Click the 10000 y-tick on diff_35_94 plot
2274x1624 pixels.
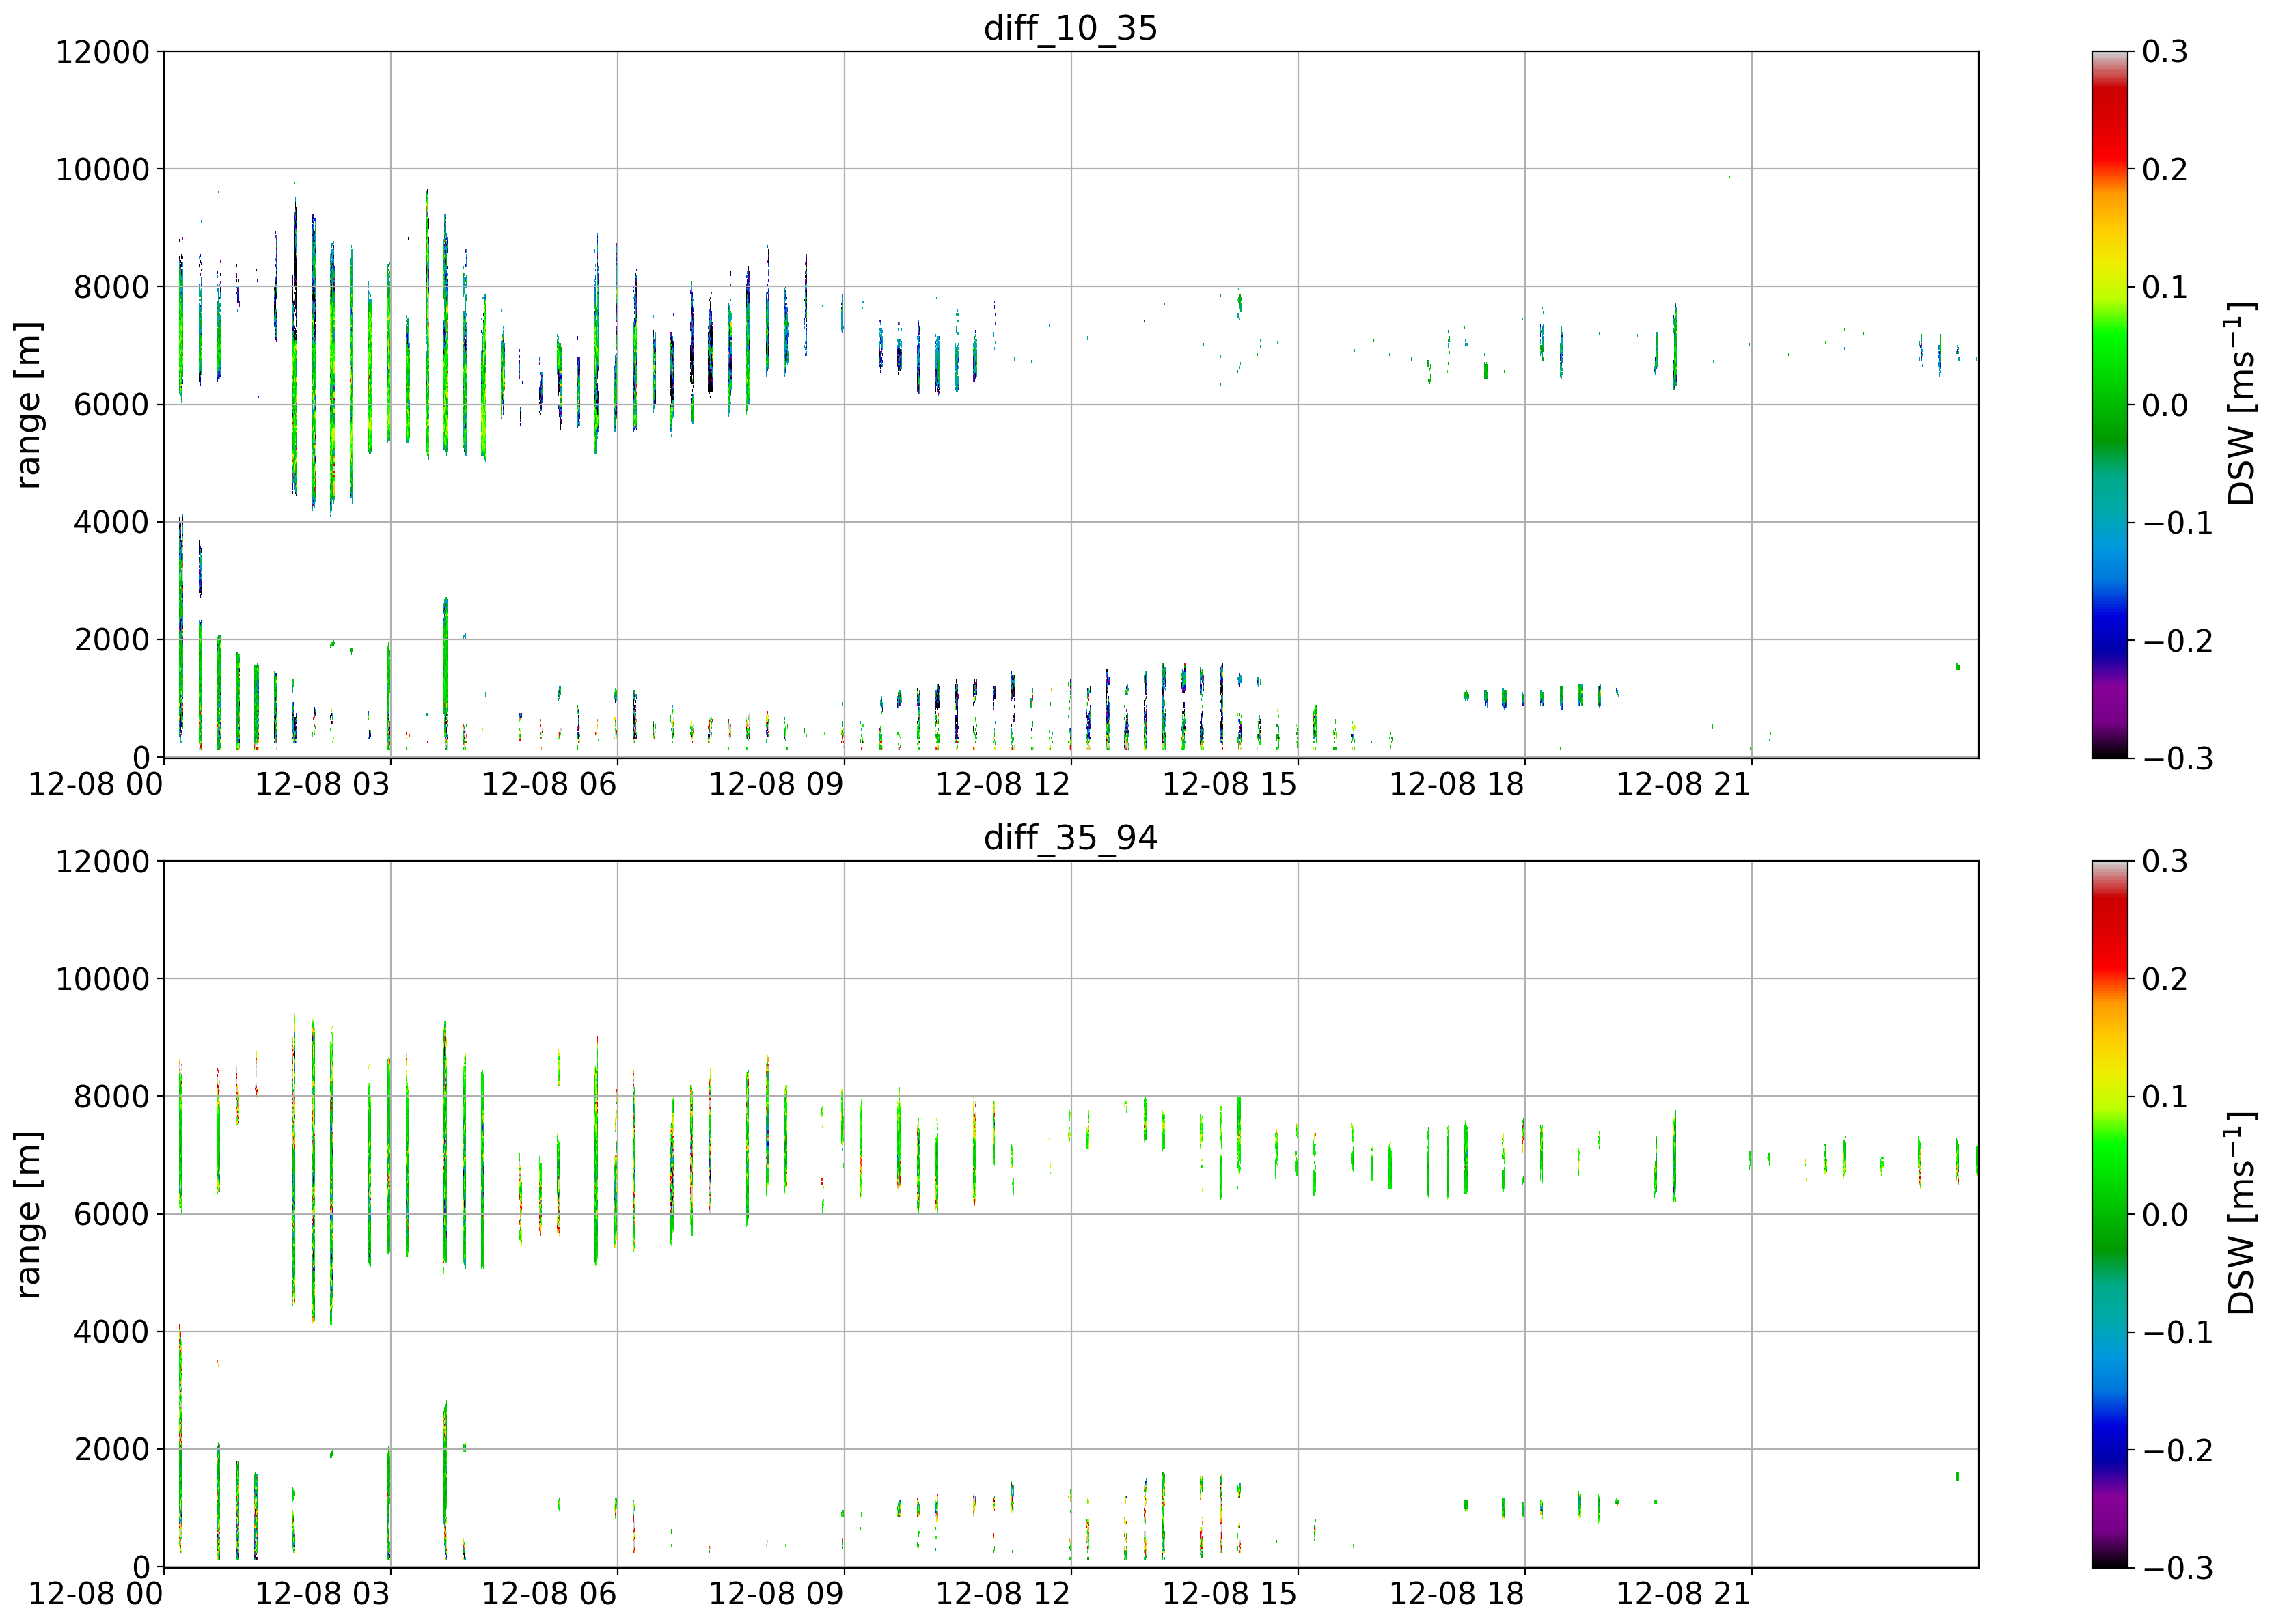pos(102,980)
